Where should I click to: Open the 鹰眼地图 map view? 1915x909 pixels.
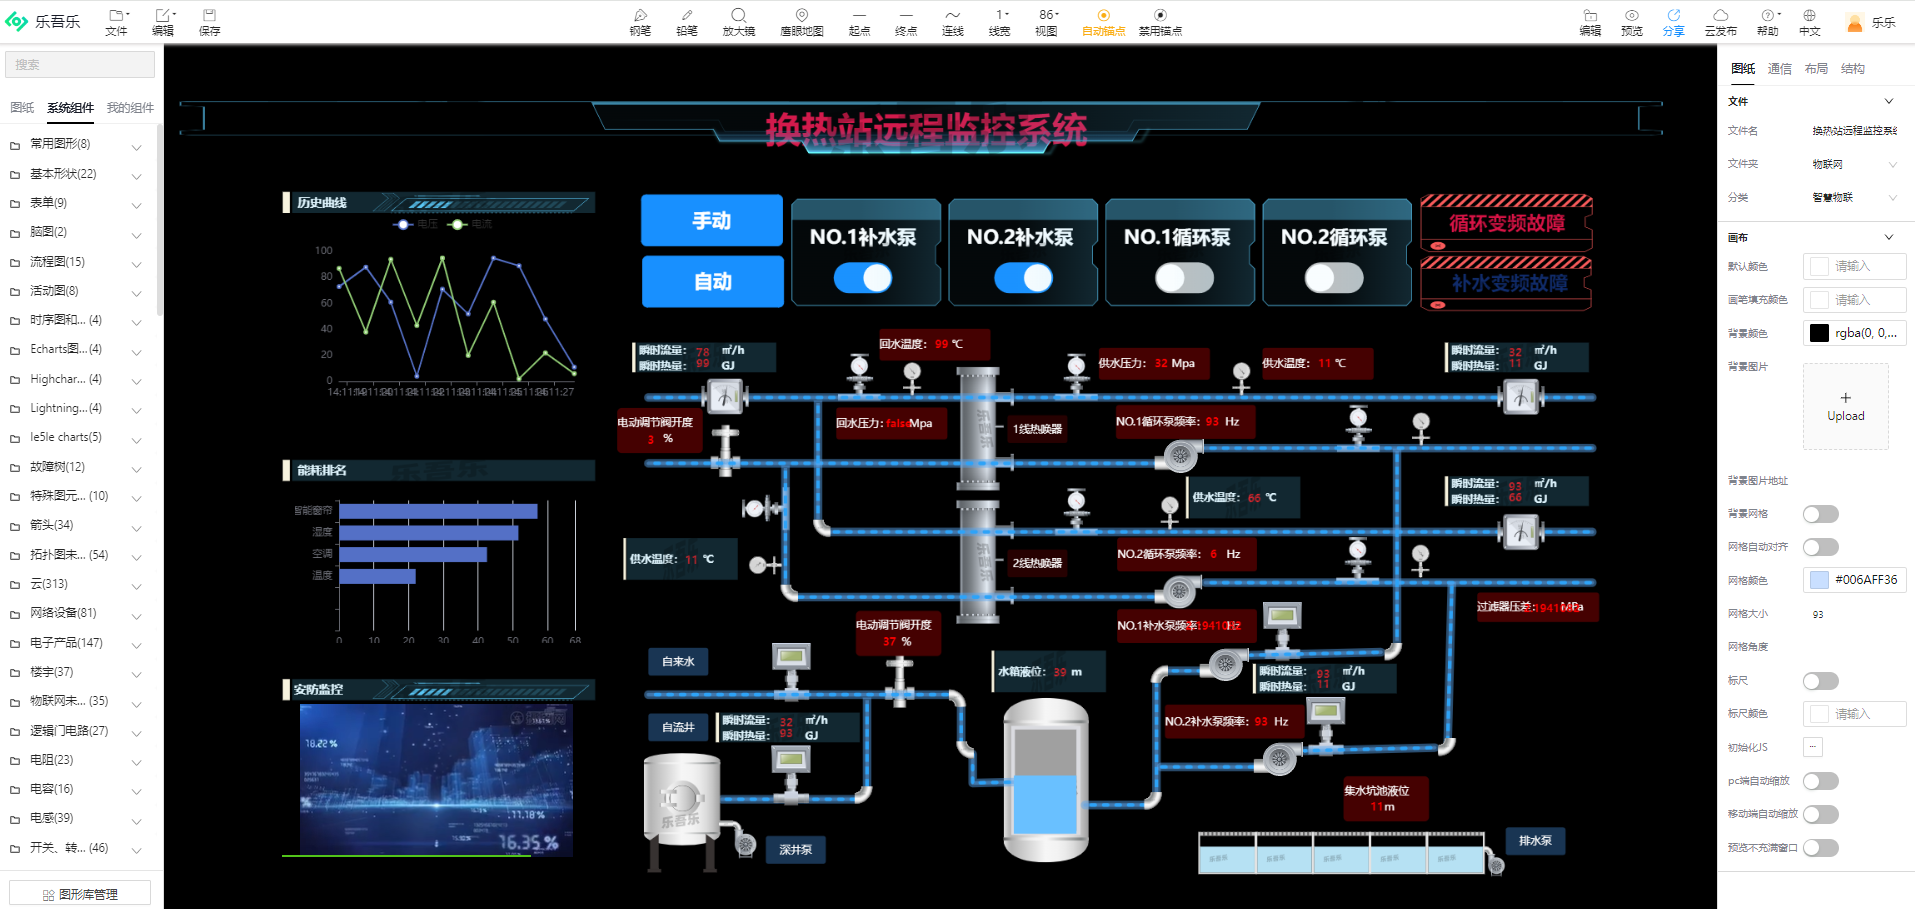(x=800, y=20)
